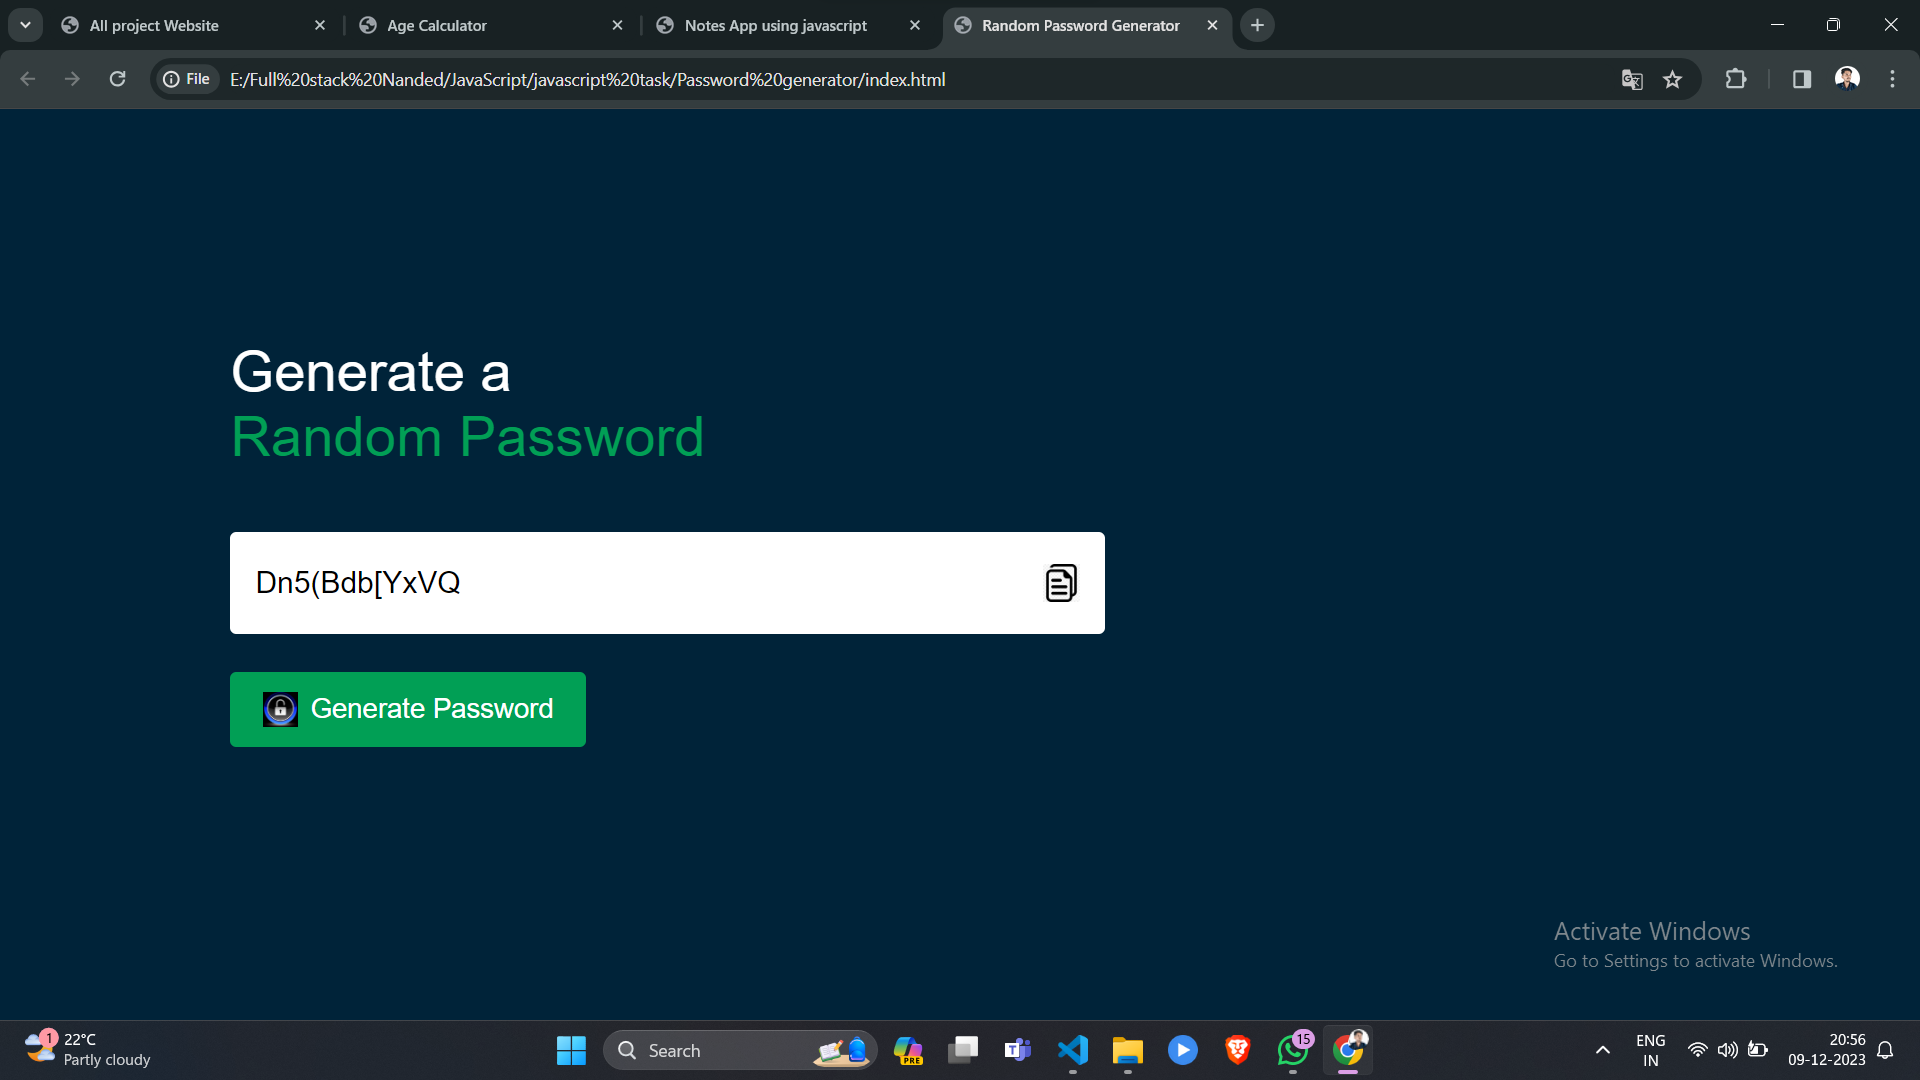The width and height of the screenshot is (1920, 1080).
Task: Open the Google Translate page icon
Action: coord(1632,80)
